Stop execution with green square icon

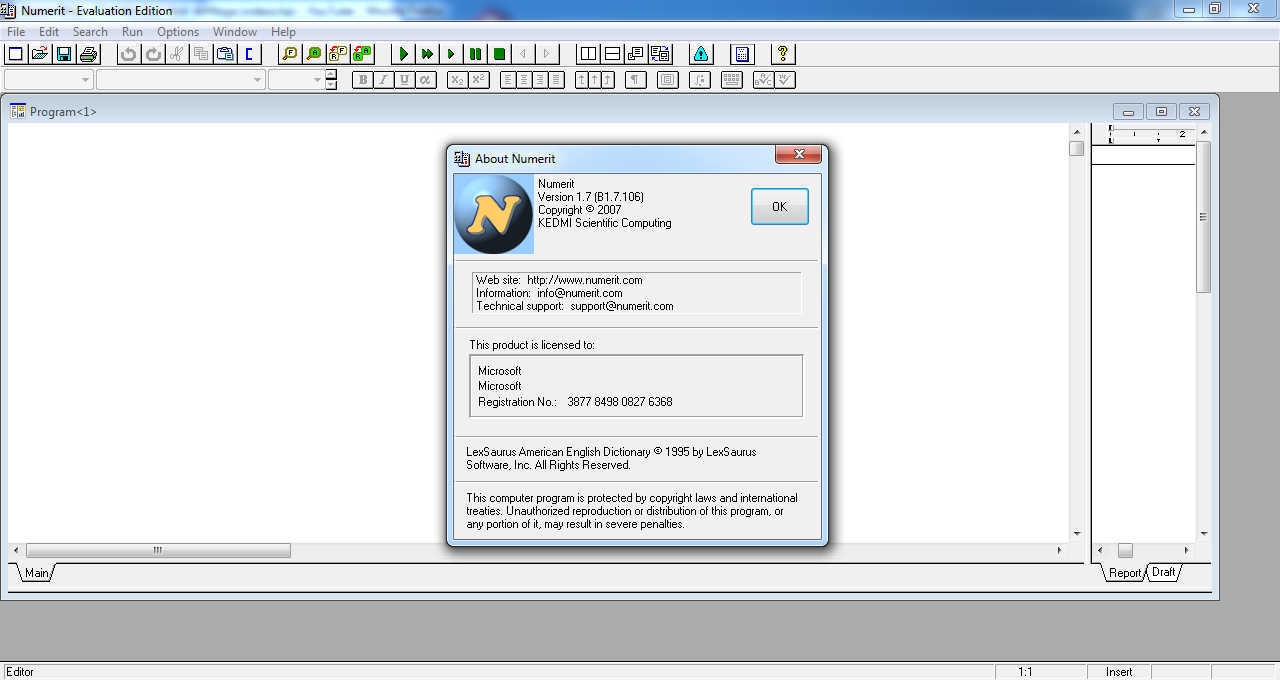click(499, 54)
